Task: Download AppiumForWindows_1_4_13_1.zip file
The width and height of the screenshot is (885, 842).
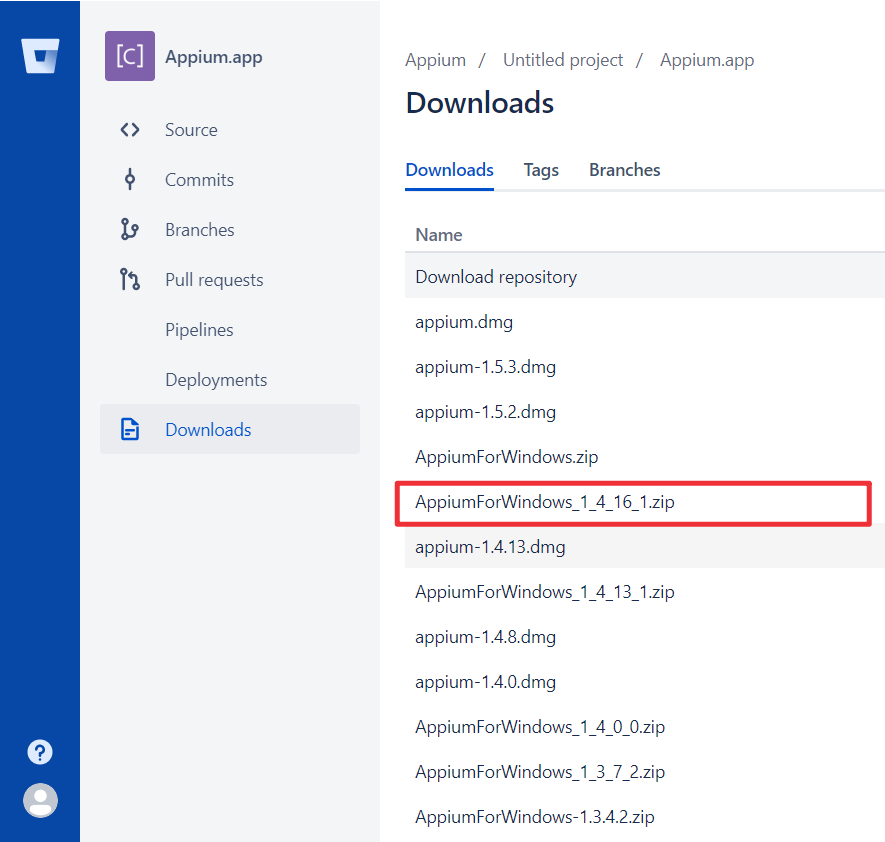Action: click(545, 592)
